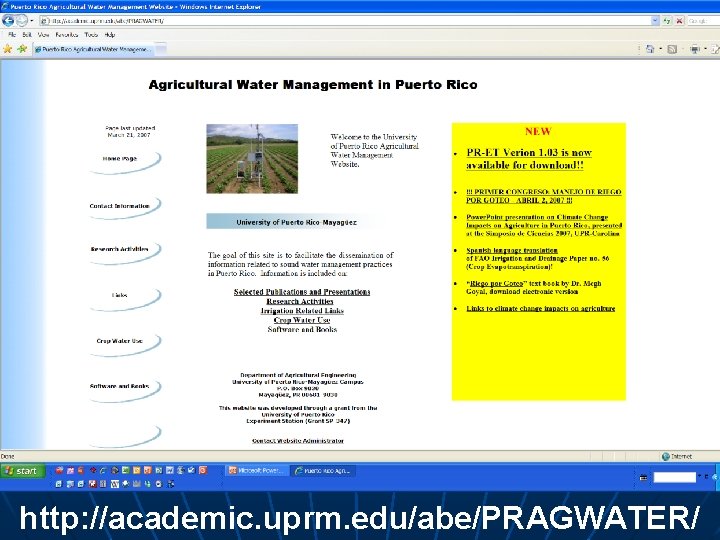Open climate change impacts on agriculture link
The image size is (720, 540).
[x=540, y=308]
